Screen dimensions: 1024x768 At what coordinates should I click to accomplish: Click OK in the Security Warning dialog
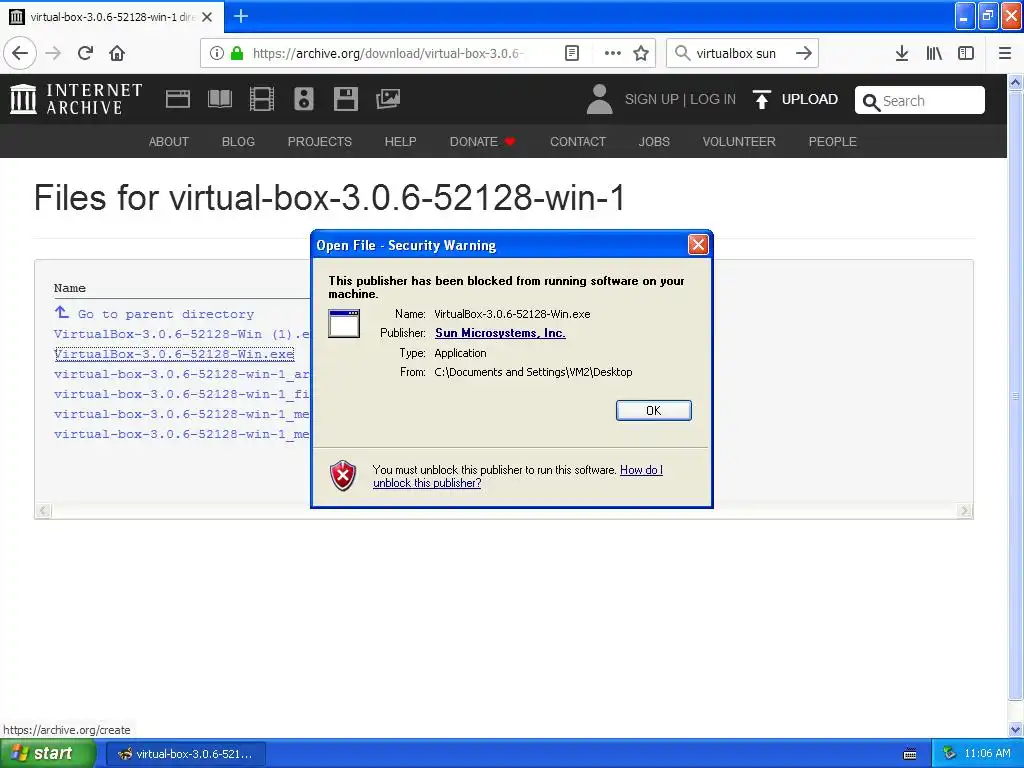pos(654,410)
